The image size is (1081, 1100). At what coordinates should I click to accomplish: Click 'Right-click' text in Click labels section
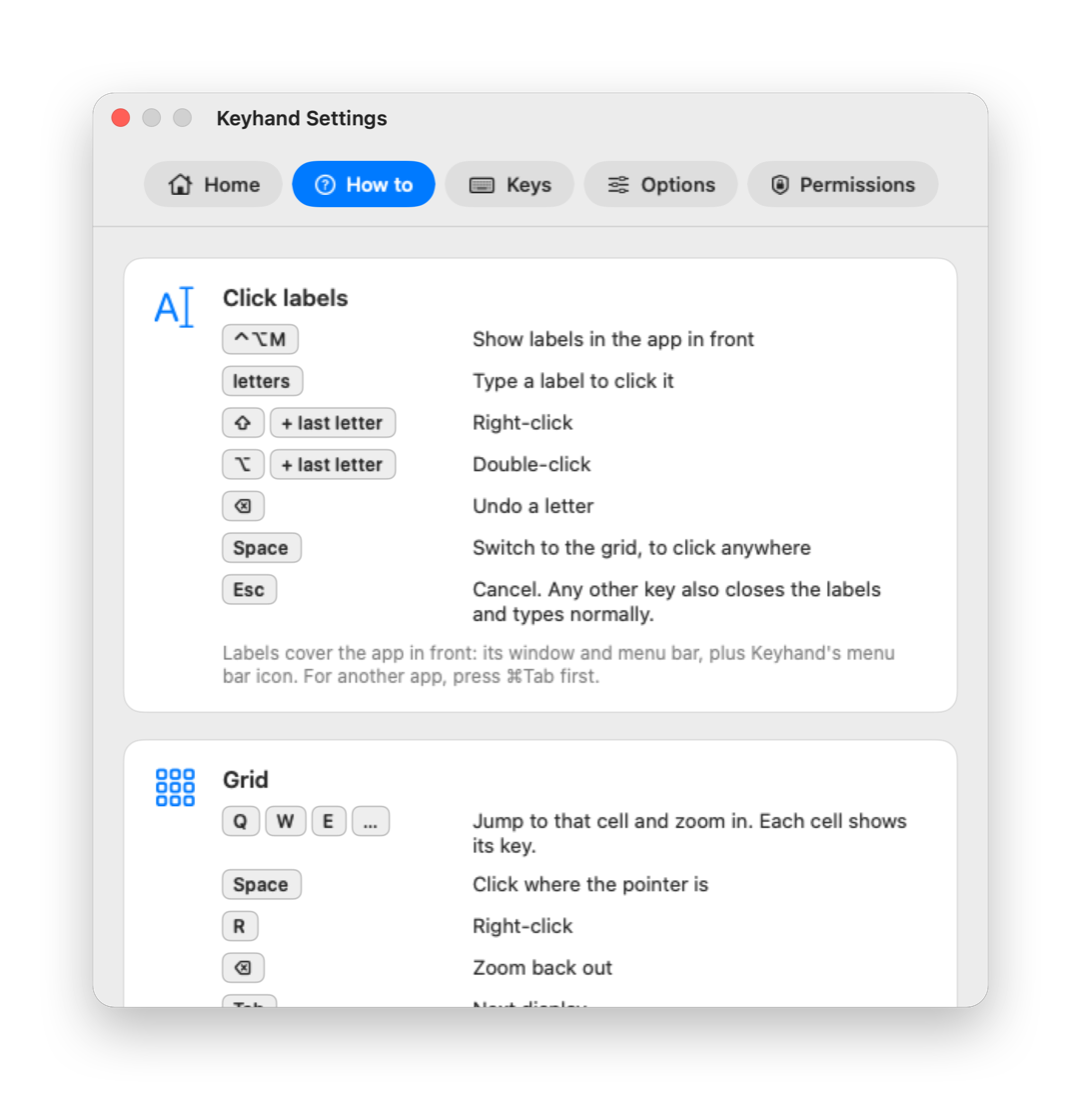[x=523, y=423]
